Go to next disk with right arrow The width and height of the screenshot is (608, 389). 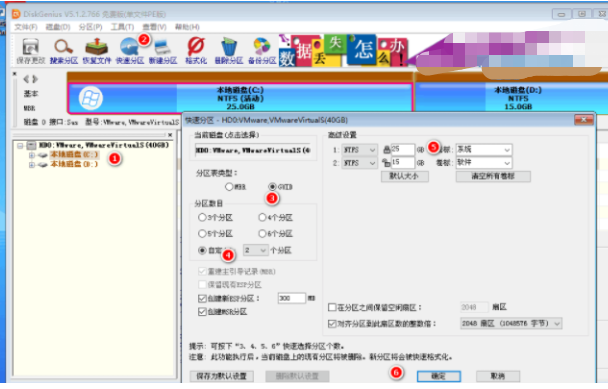(x=35, y=79)
